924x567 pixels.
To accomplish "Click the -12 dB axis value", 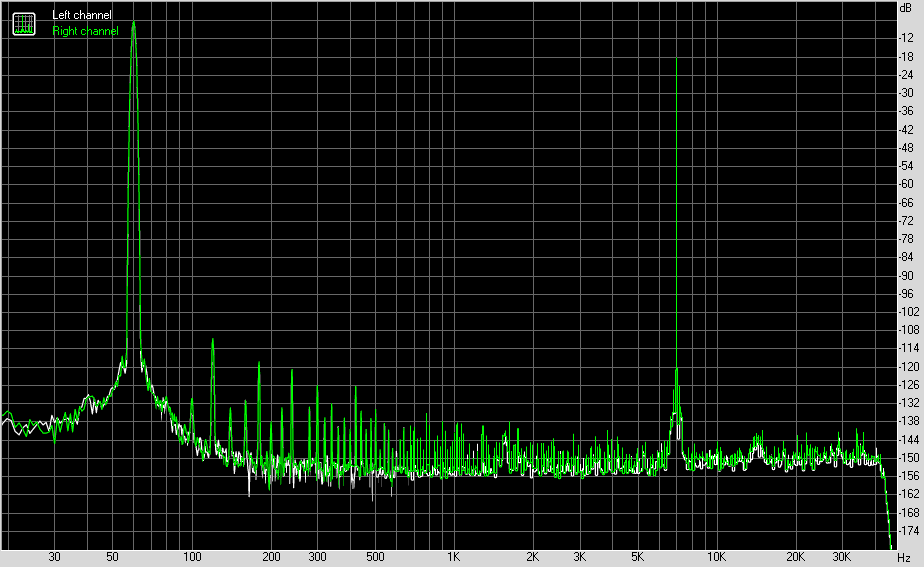I will point(906,38).
